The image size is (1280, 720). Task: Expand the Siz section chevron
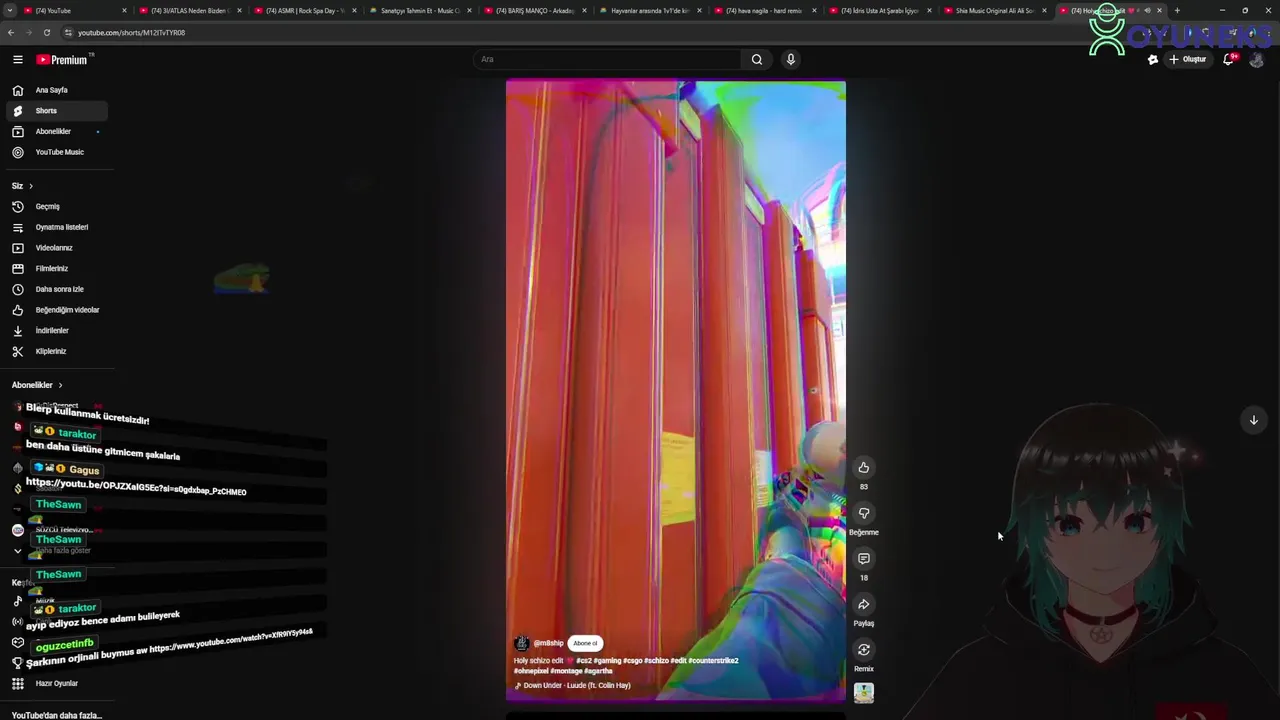click(x=30, y=186)
